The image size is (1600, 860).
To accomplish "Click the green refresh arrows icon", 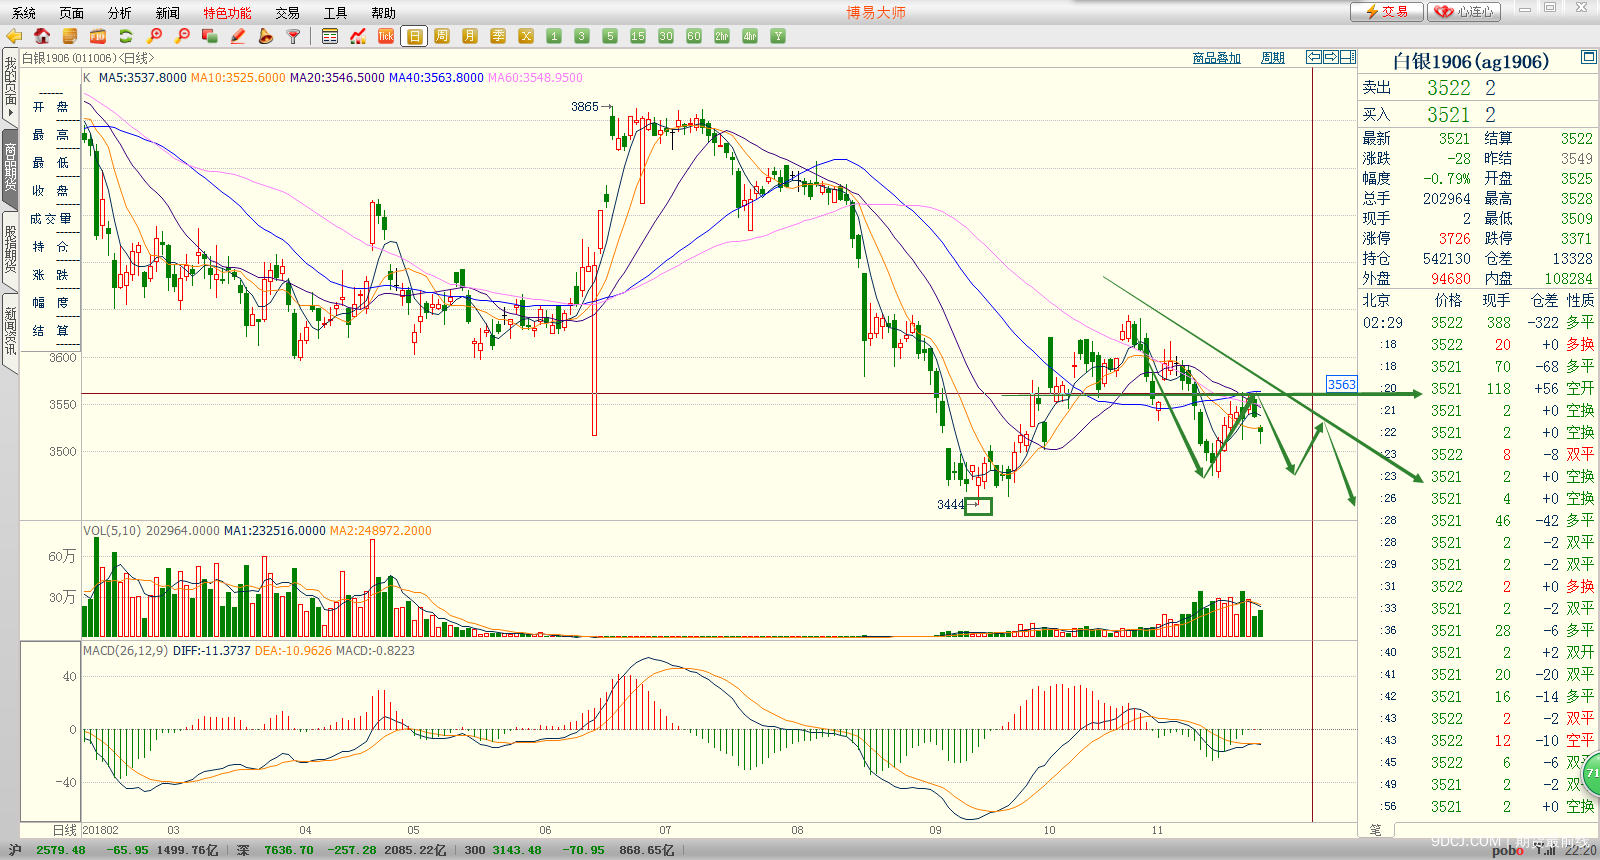I will 126,36.
